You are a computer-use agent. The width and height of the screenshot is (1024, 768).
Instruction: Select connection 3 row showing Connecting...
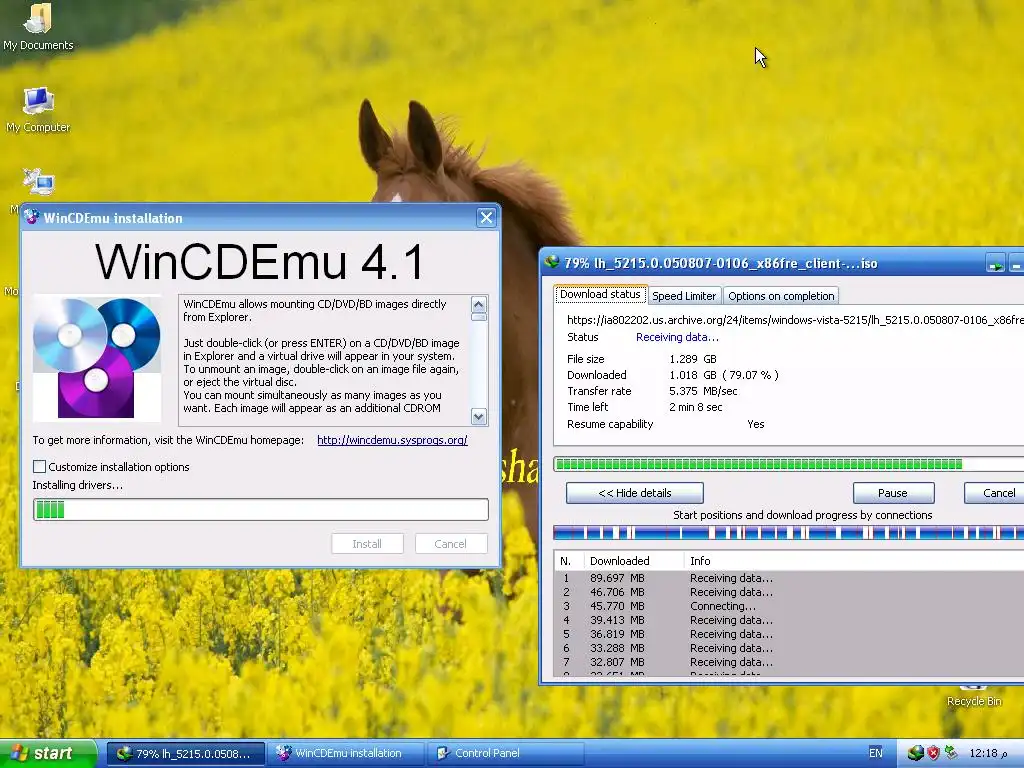tap(790, 606)
